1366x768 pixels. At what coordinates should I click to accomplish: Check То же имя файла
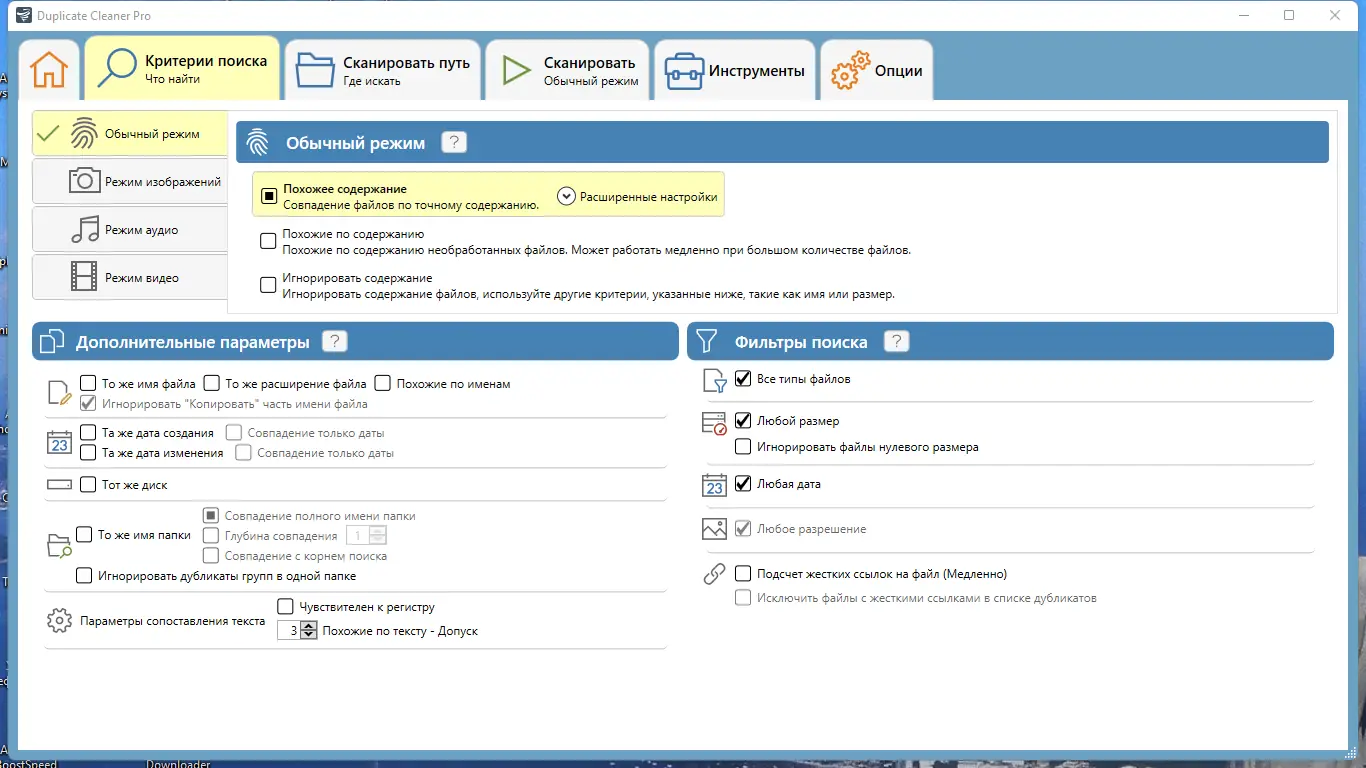pyautogui.click(x=88, y=383)
